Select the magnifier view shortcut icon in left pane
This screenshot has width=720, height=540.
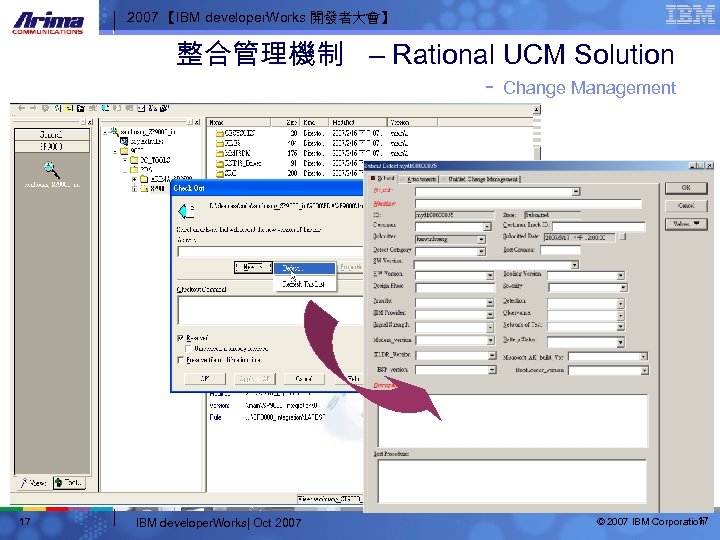click(51, 170)
